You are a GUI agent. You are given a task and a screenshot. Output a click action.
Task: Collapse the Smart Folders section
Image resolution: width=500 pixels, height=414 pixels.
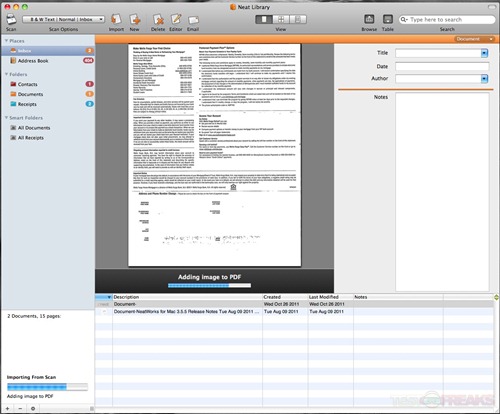click(6, 118)
